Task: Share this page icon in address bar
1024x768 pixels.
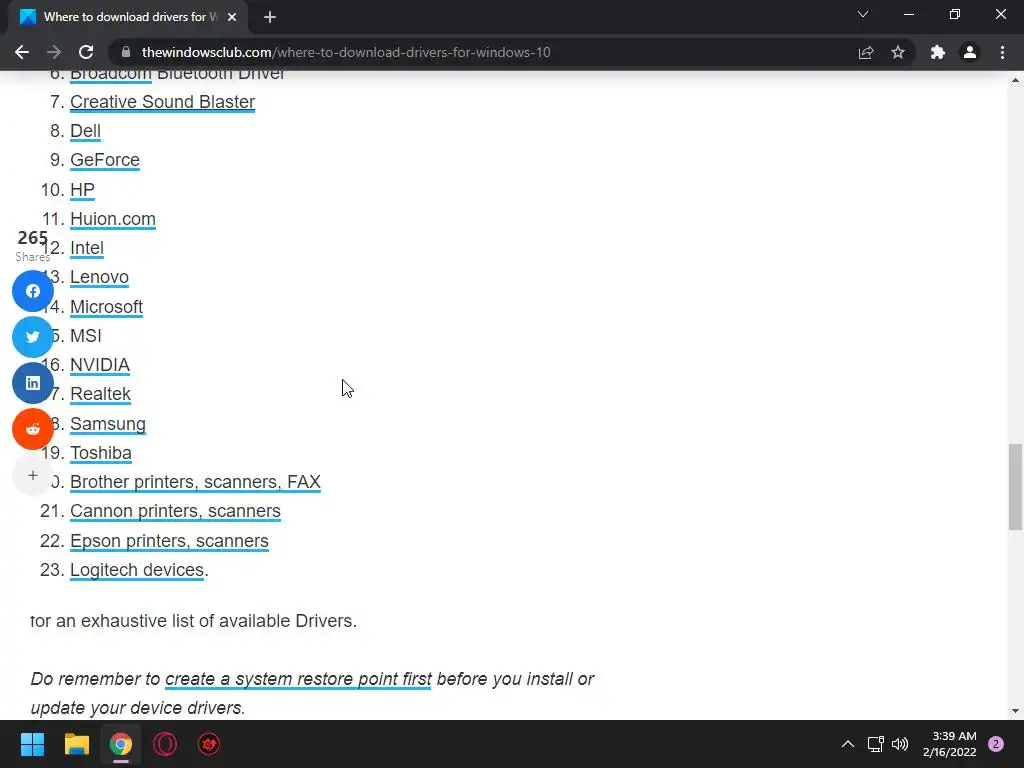Action: [x=866, y=52]
